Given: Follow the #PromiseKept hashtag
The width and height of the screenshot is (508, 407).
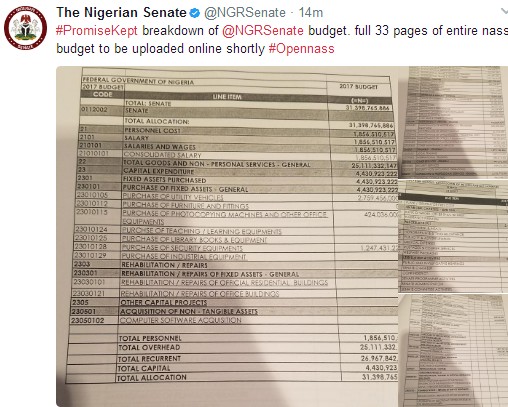Looking at the screenshot, I should click(x=97, y=31).
